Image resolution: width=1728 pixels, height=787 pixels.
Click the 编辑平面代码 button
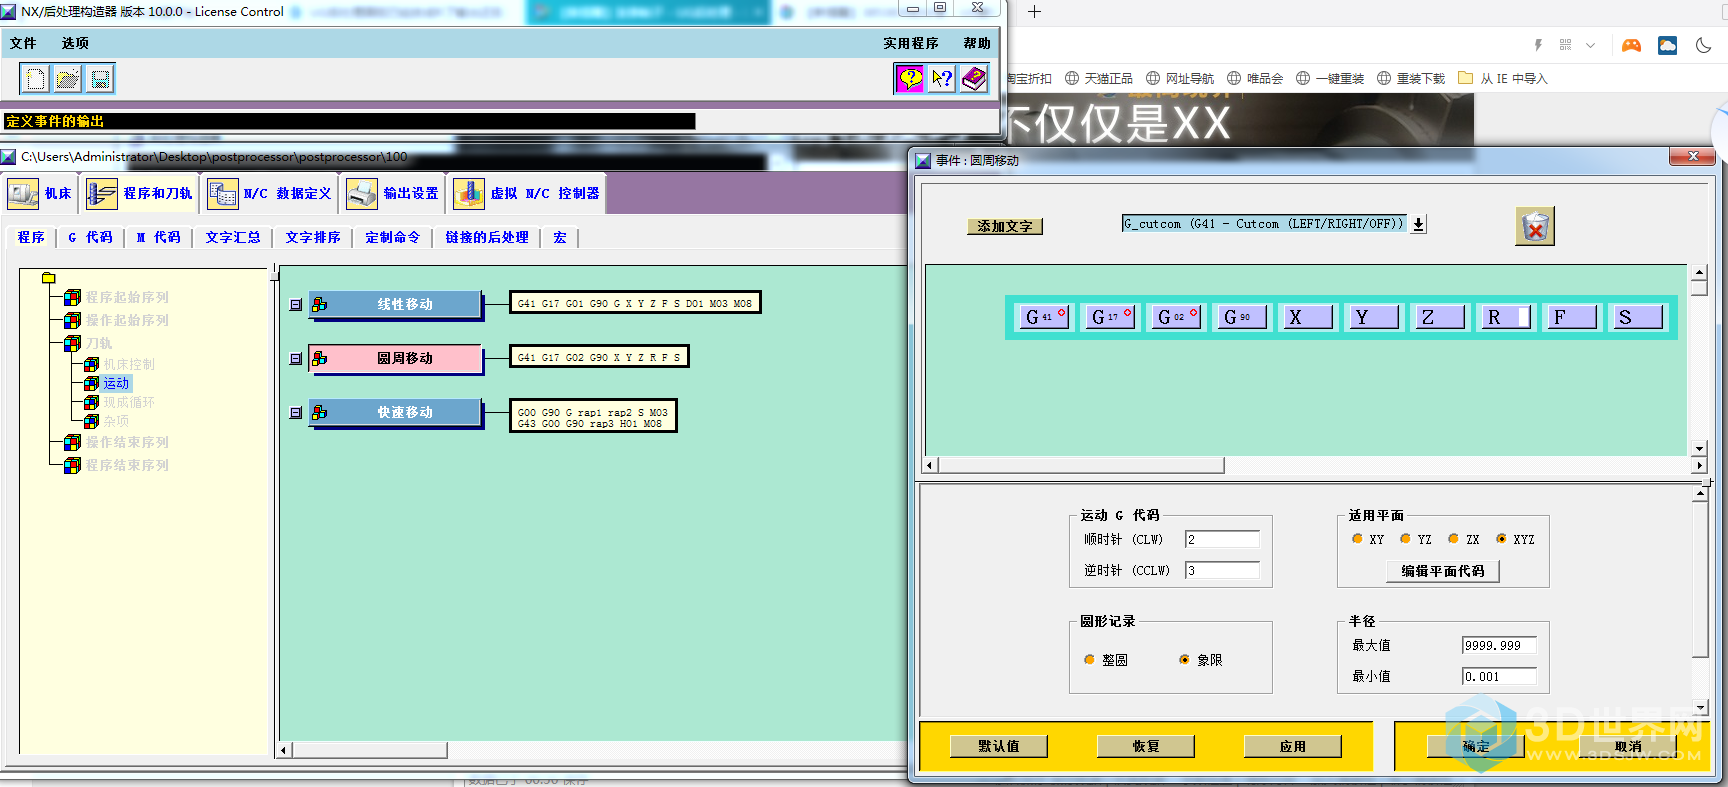click(1443, 571)
